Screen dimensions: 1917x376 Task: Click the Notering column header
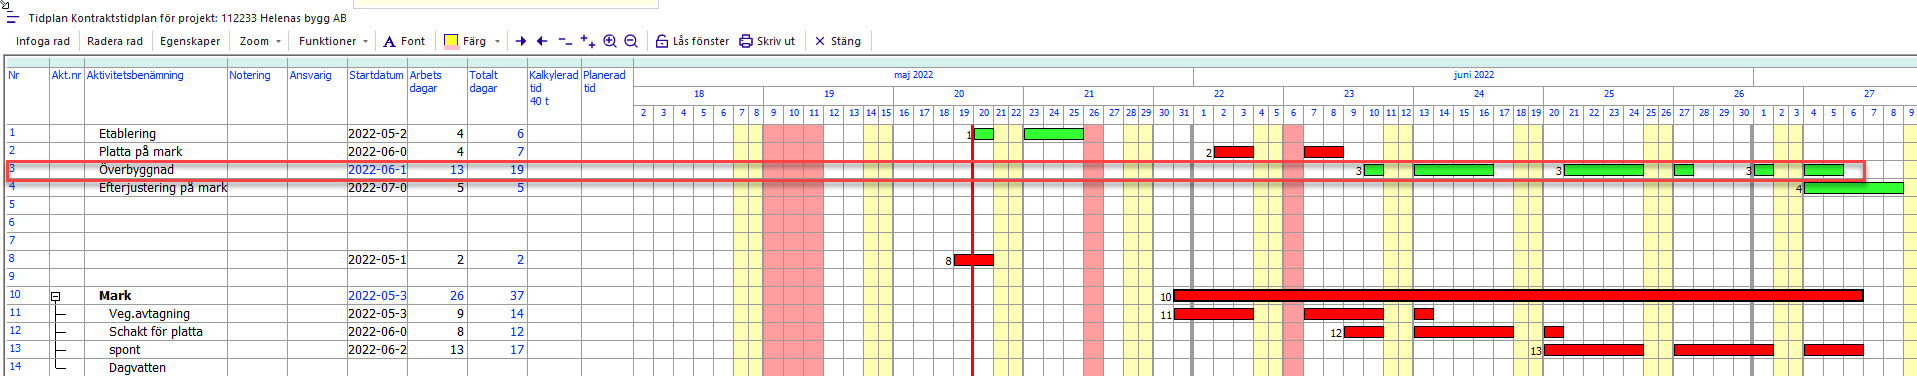[x=250, y=75]
